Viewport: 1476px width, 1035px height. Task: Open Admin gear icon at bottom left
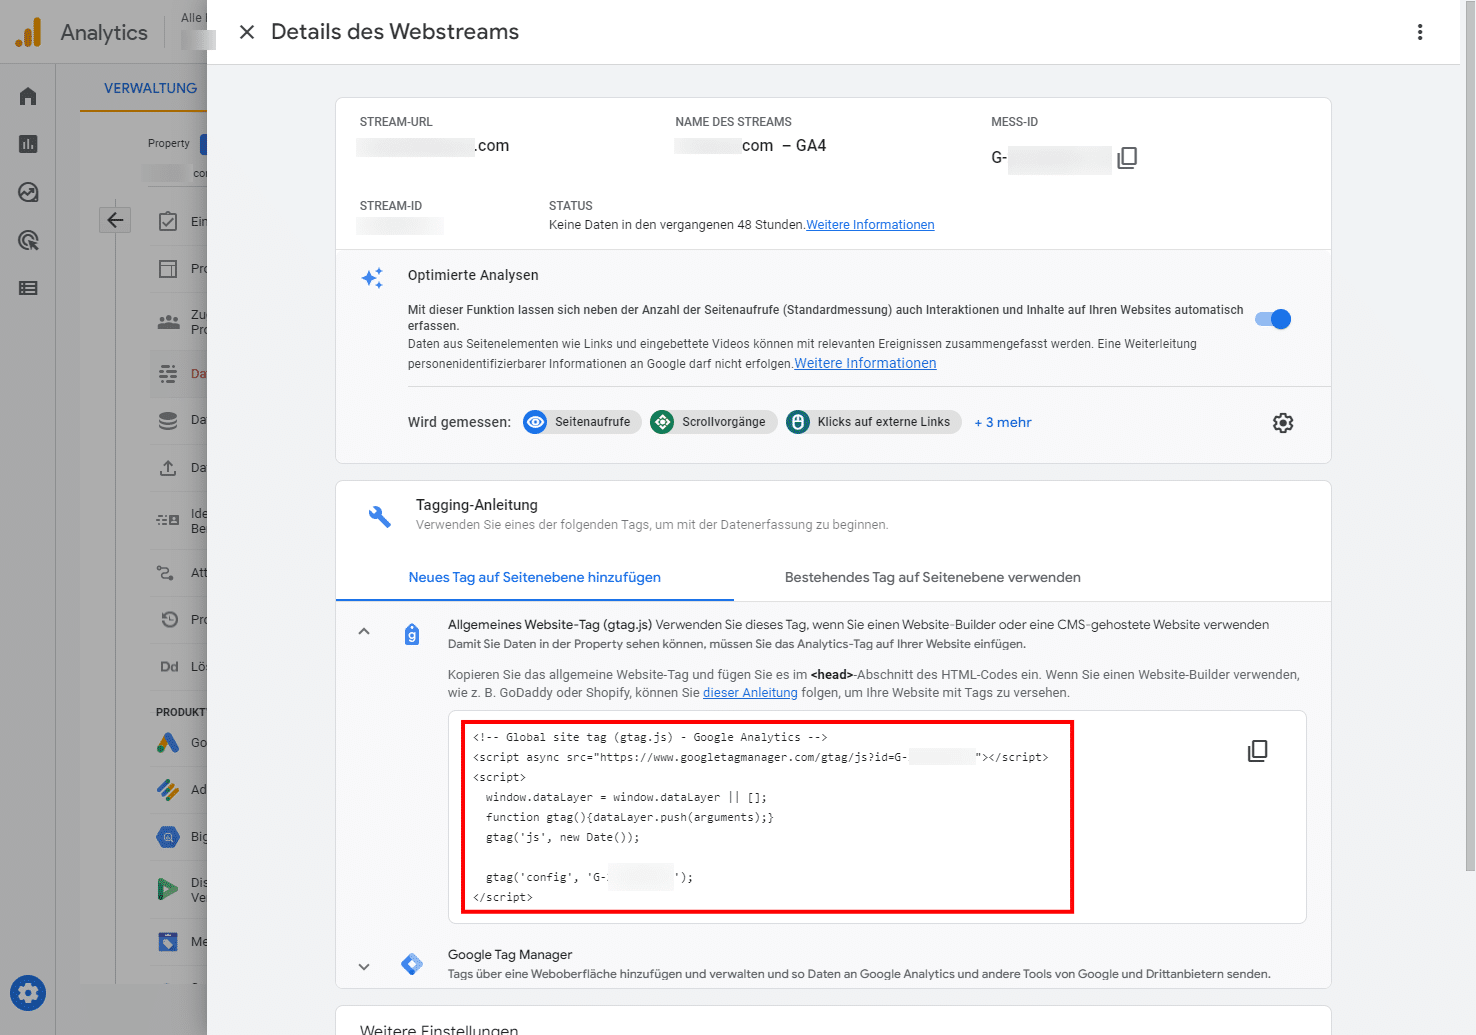28,993
